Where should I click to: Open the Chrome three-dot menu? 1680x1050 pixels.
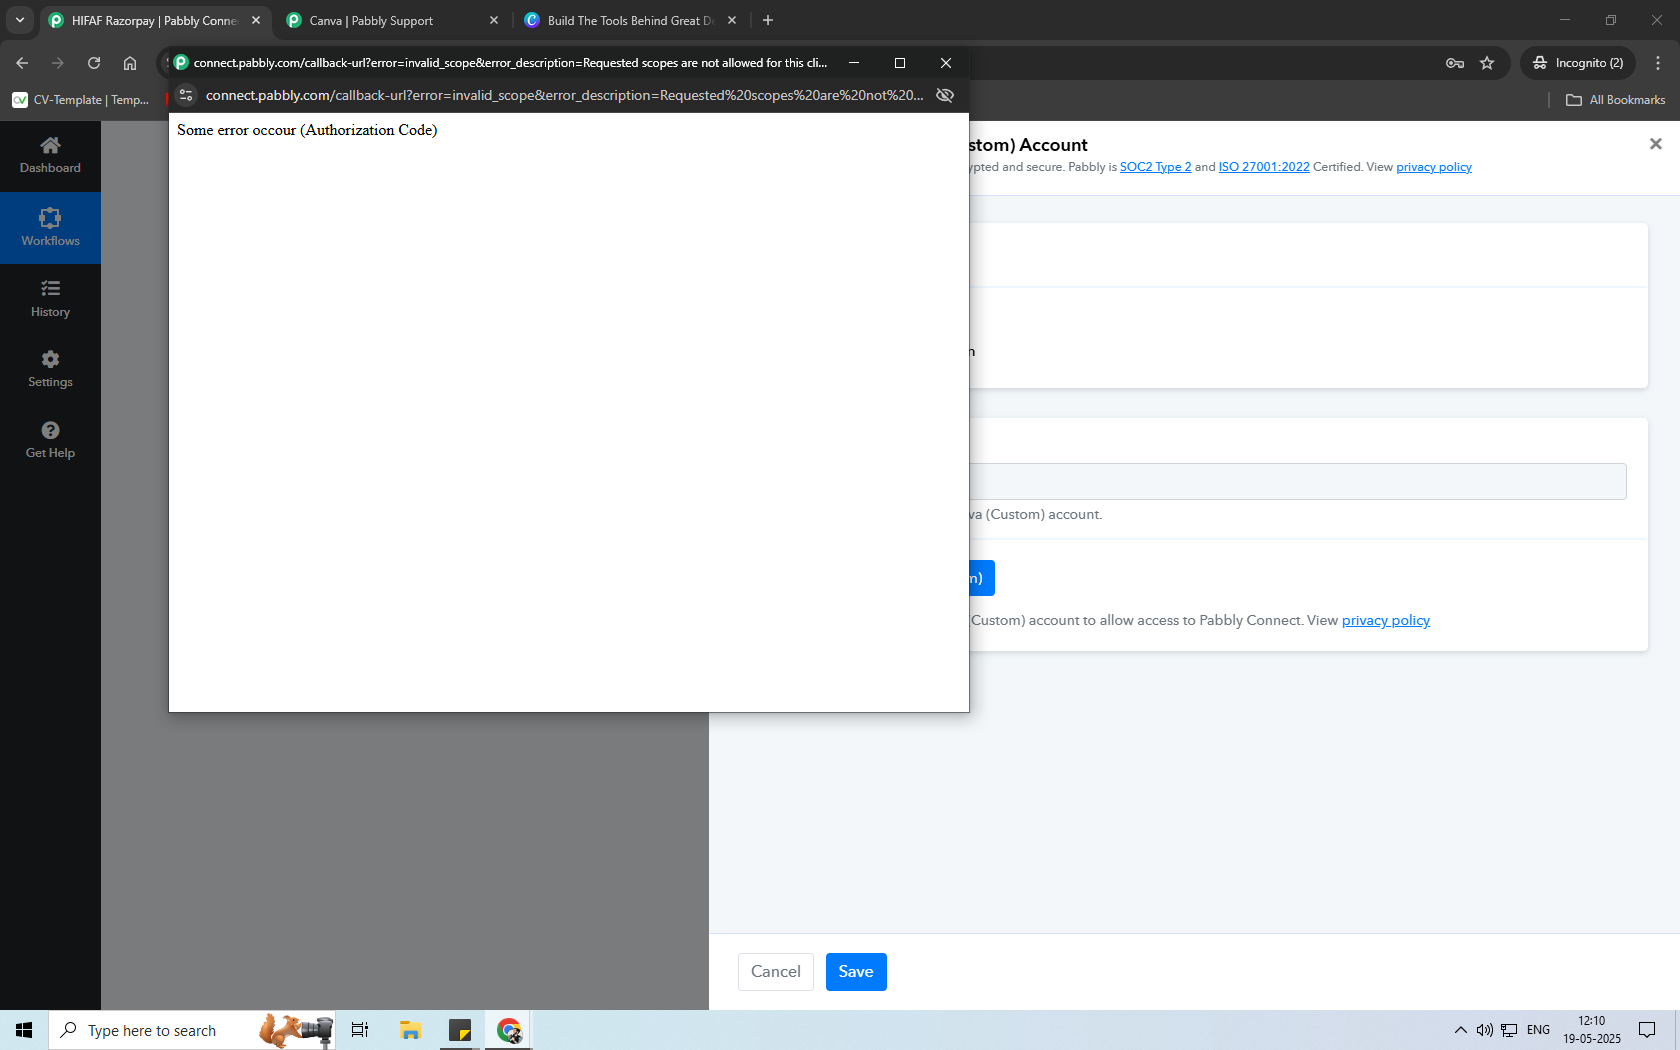pyautogui.click(x=1658, y=63)
